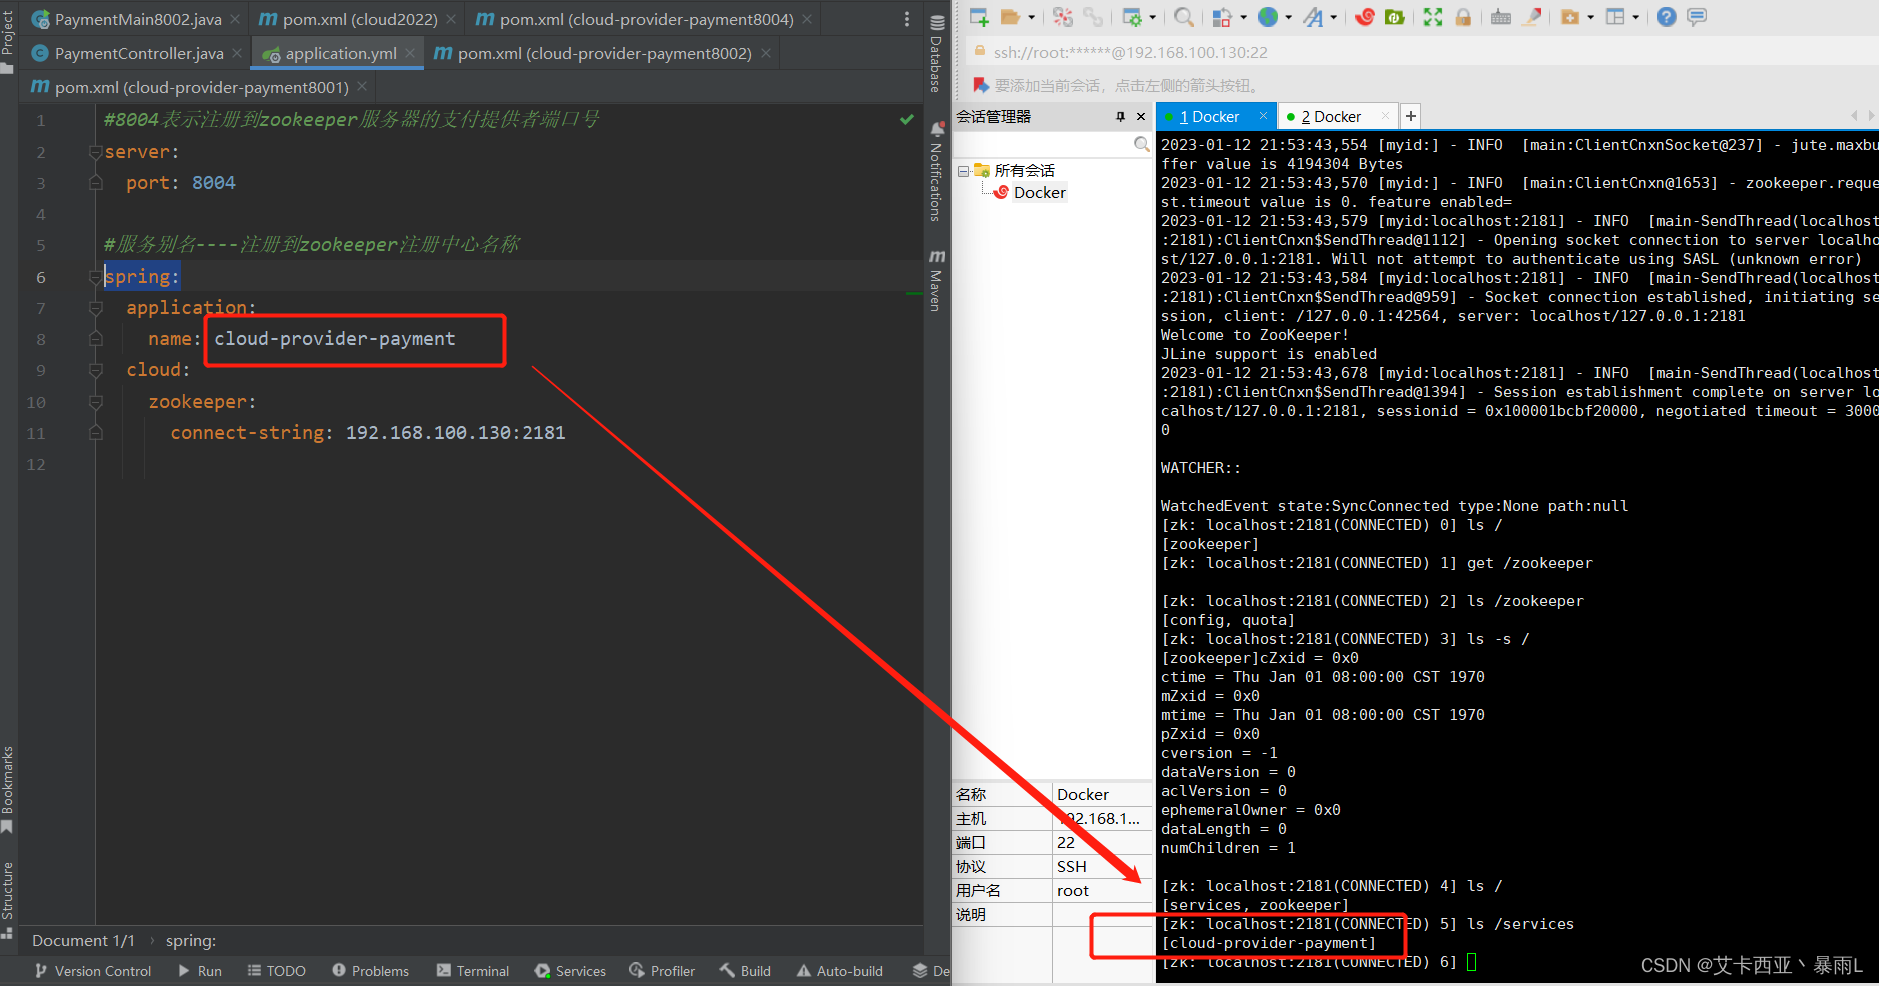Open the keyboard key mapping icon
Screen dimensions: 1879x986
click(x=1501, y=17)
